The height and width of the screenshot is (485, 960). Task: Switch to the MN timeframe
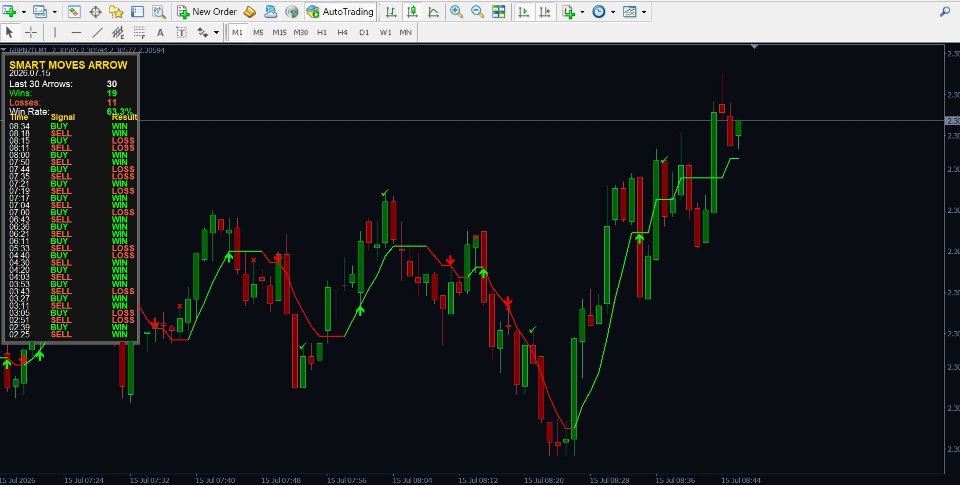[x=405, y=32]
